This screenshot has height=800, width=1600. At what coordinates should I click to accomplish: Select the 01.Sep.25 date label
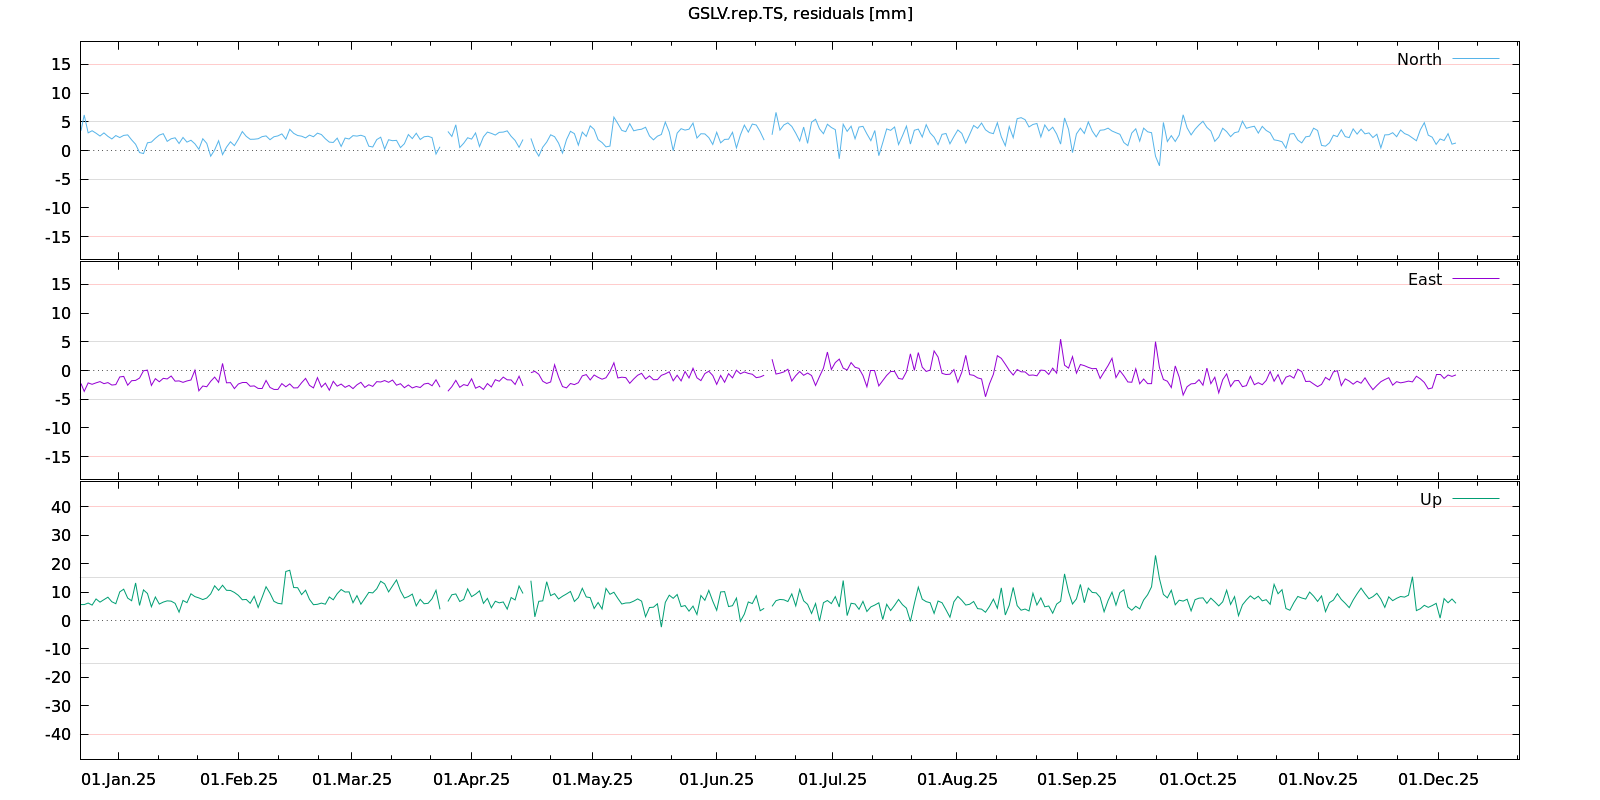point(1077,780)
